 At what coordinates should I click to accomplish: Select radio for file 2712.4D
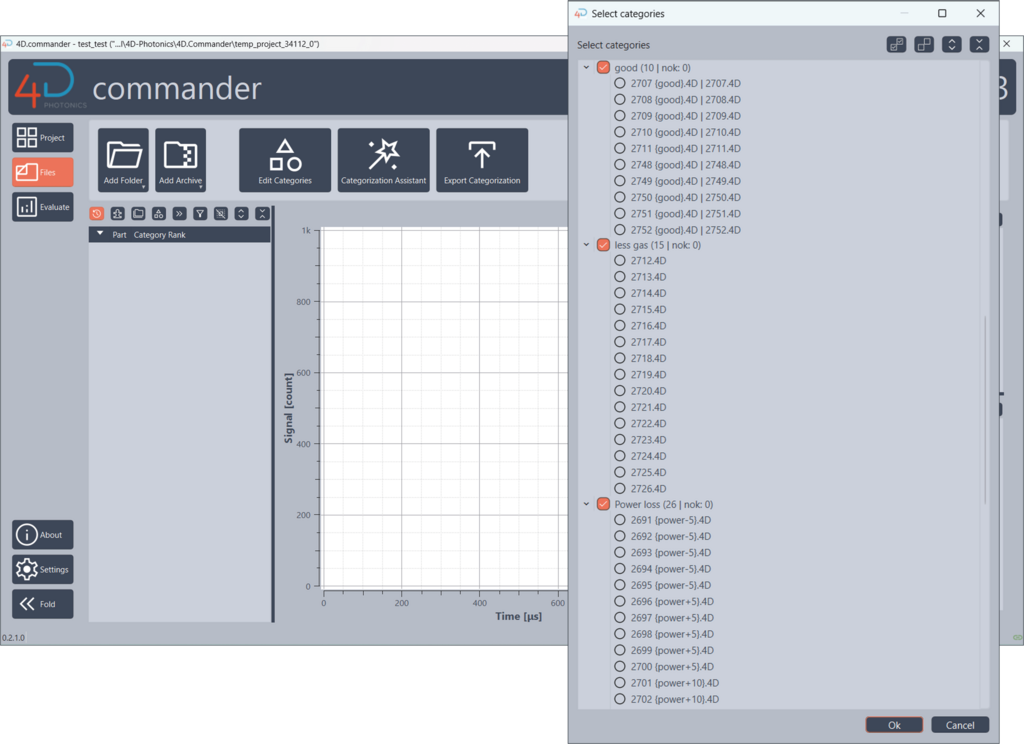[620, 261]
